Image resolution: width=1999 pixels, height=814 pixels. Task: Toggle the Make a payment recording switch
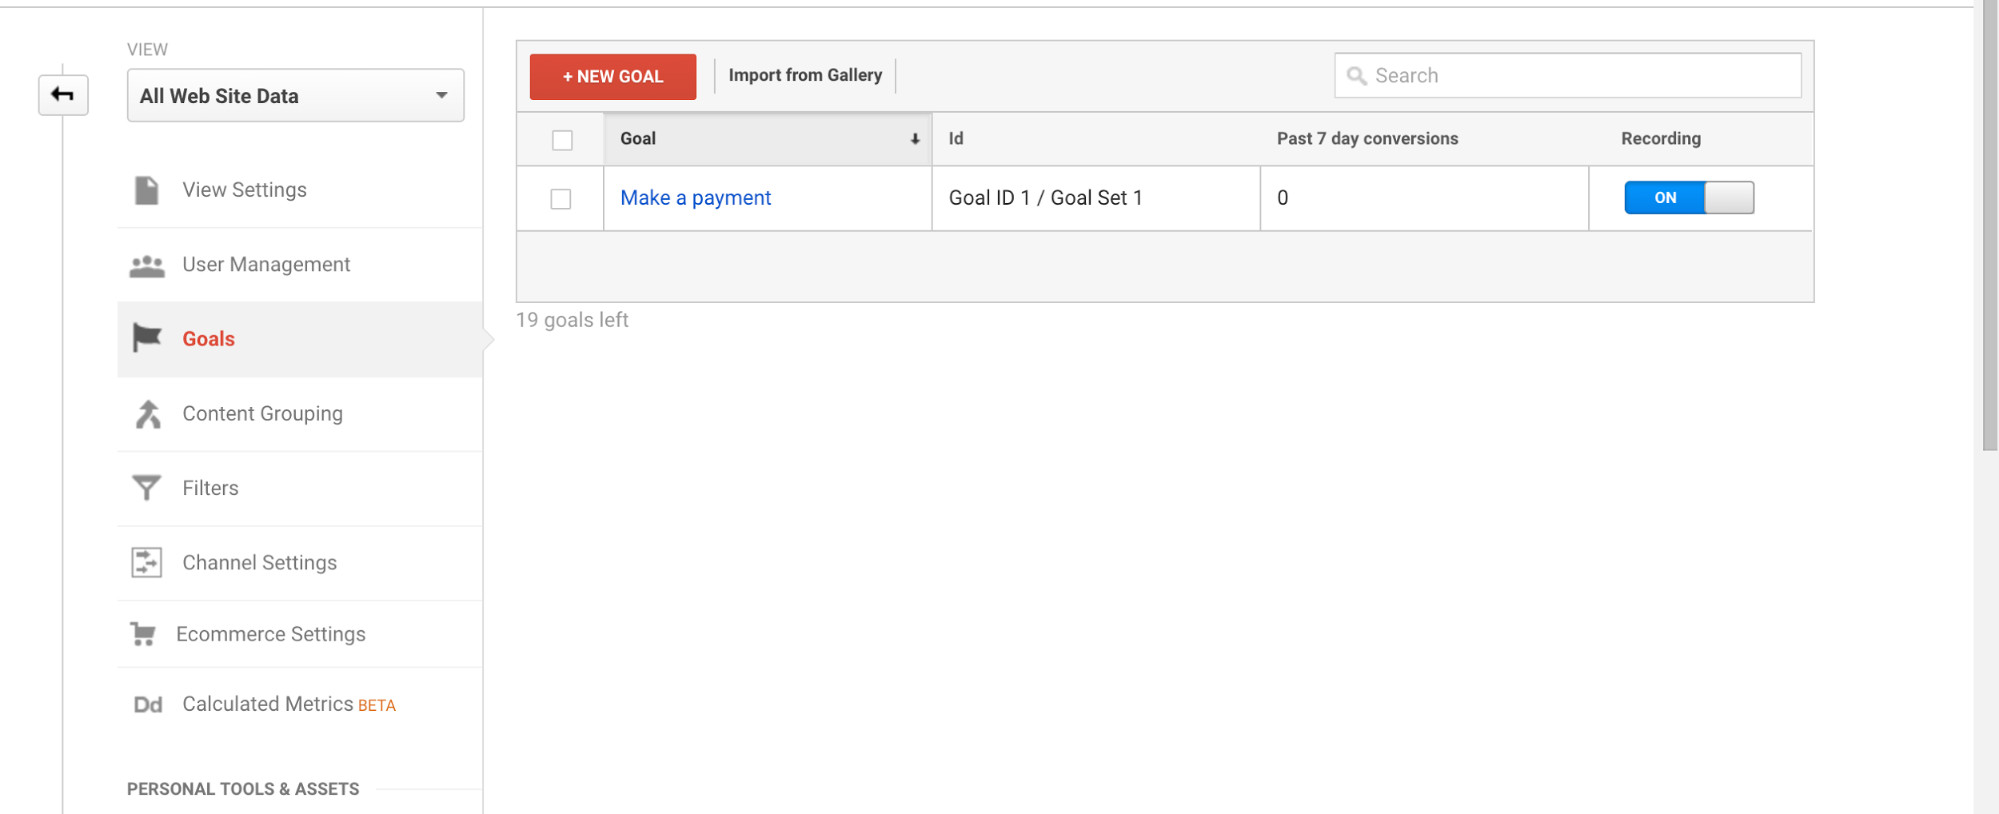coord(1688,198)
